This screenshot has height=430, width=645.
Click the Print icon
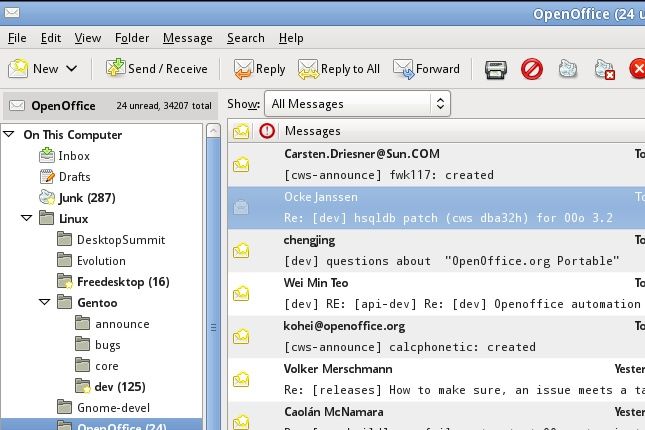pos(495,69)
